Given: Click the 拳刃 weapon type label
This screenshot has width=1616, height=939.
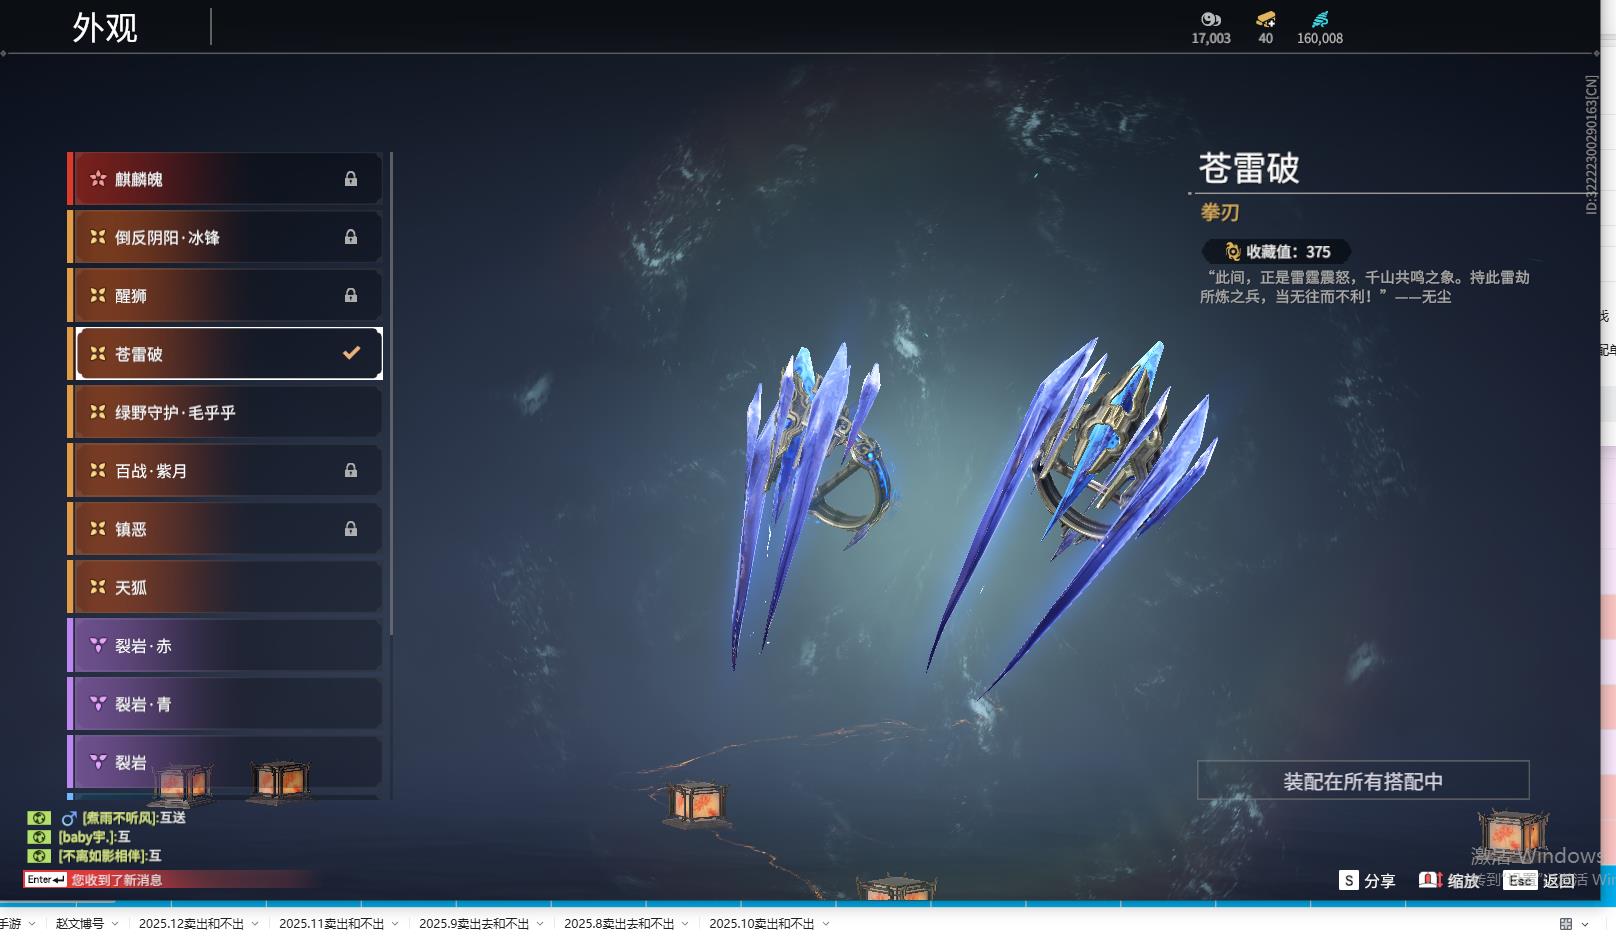Looking at the screenshot, I should coord(1220,212).
